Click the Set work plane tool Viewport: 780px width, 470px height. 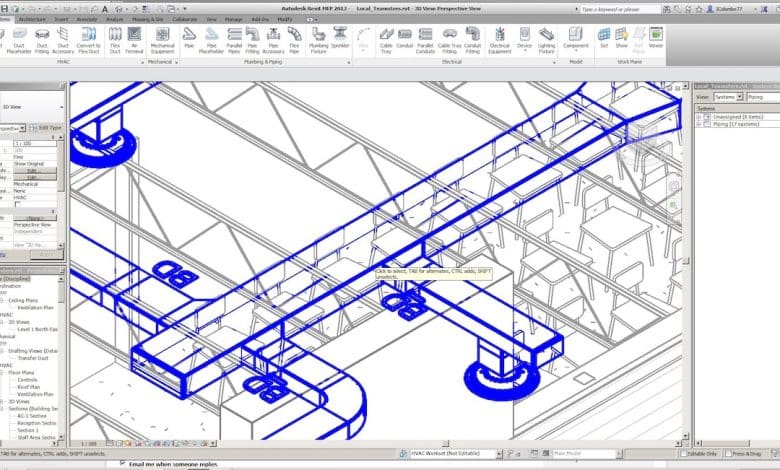coord(604,38)
